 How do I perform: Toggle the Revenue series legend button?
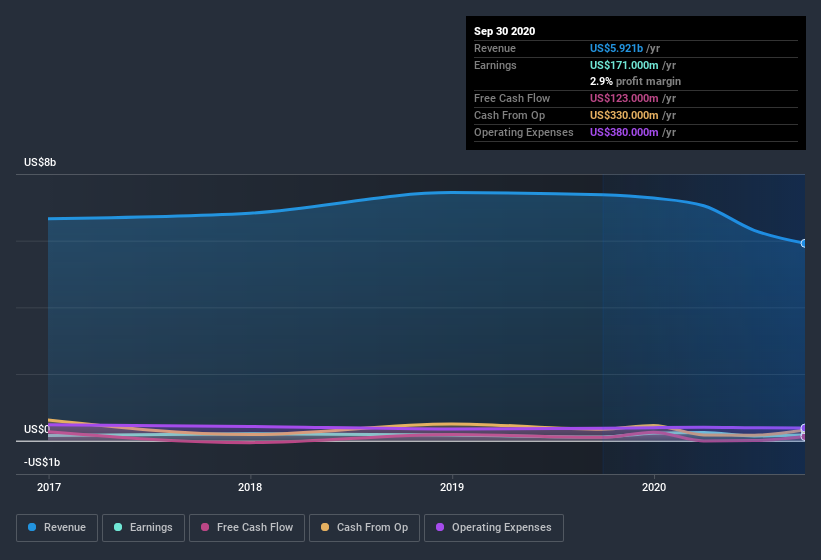tap(57, 528)
